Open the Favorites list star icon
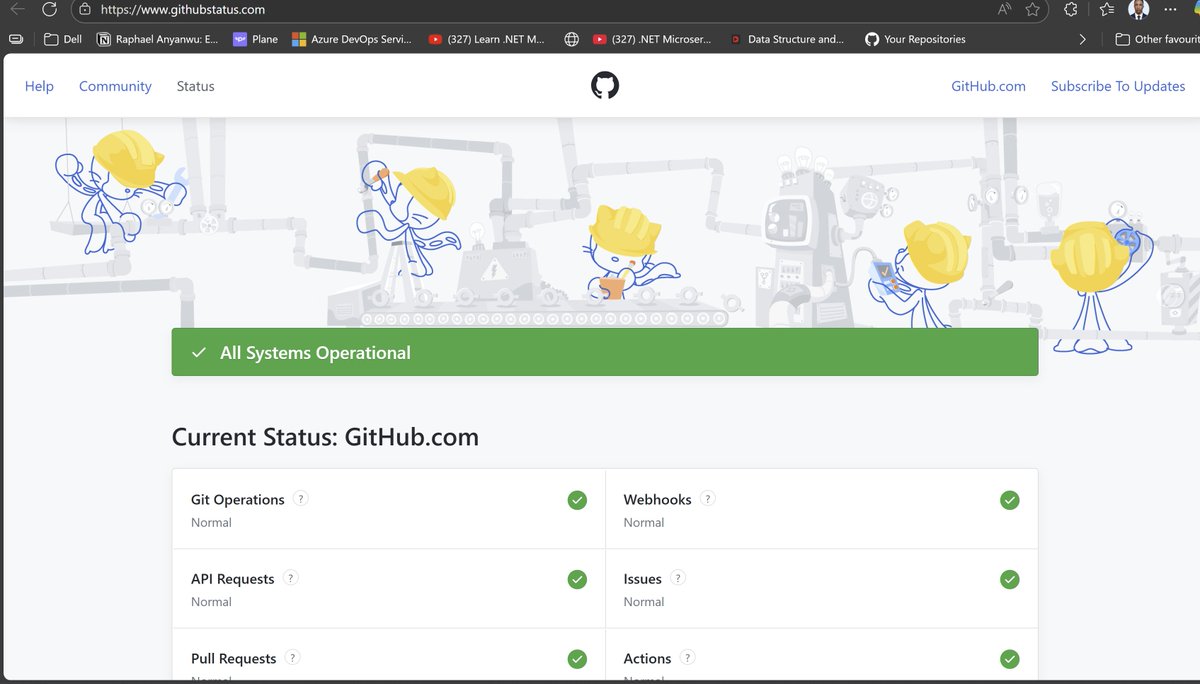Image resolution: width=1200 pixels, height=684 pixels. tap(1106, 10)
